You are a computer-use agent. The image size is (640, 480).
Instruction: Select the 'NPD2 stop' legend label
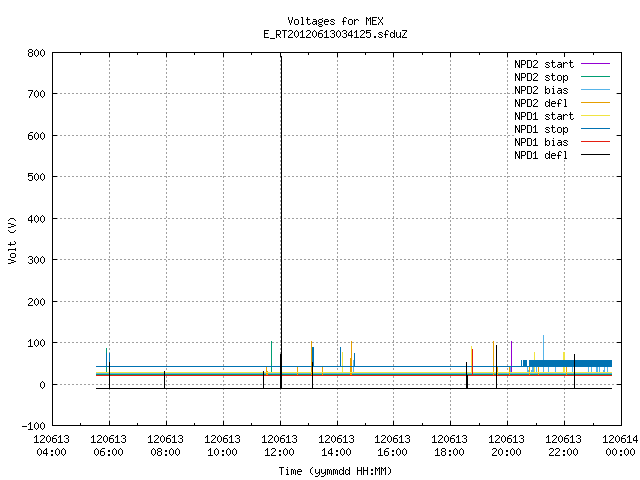541,77
